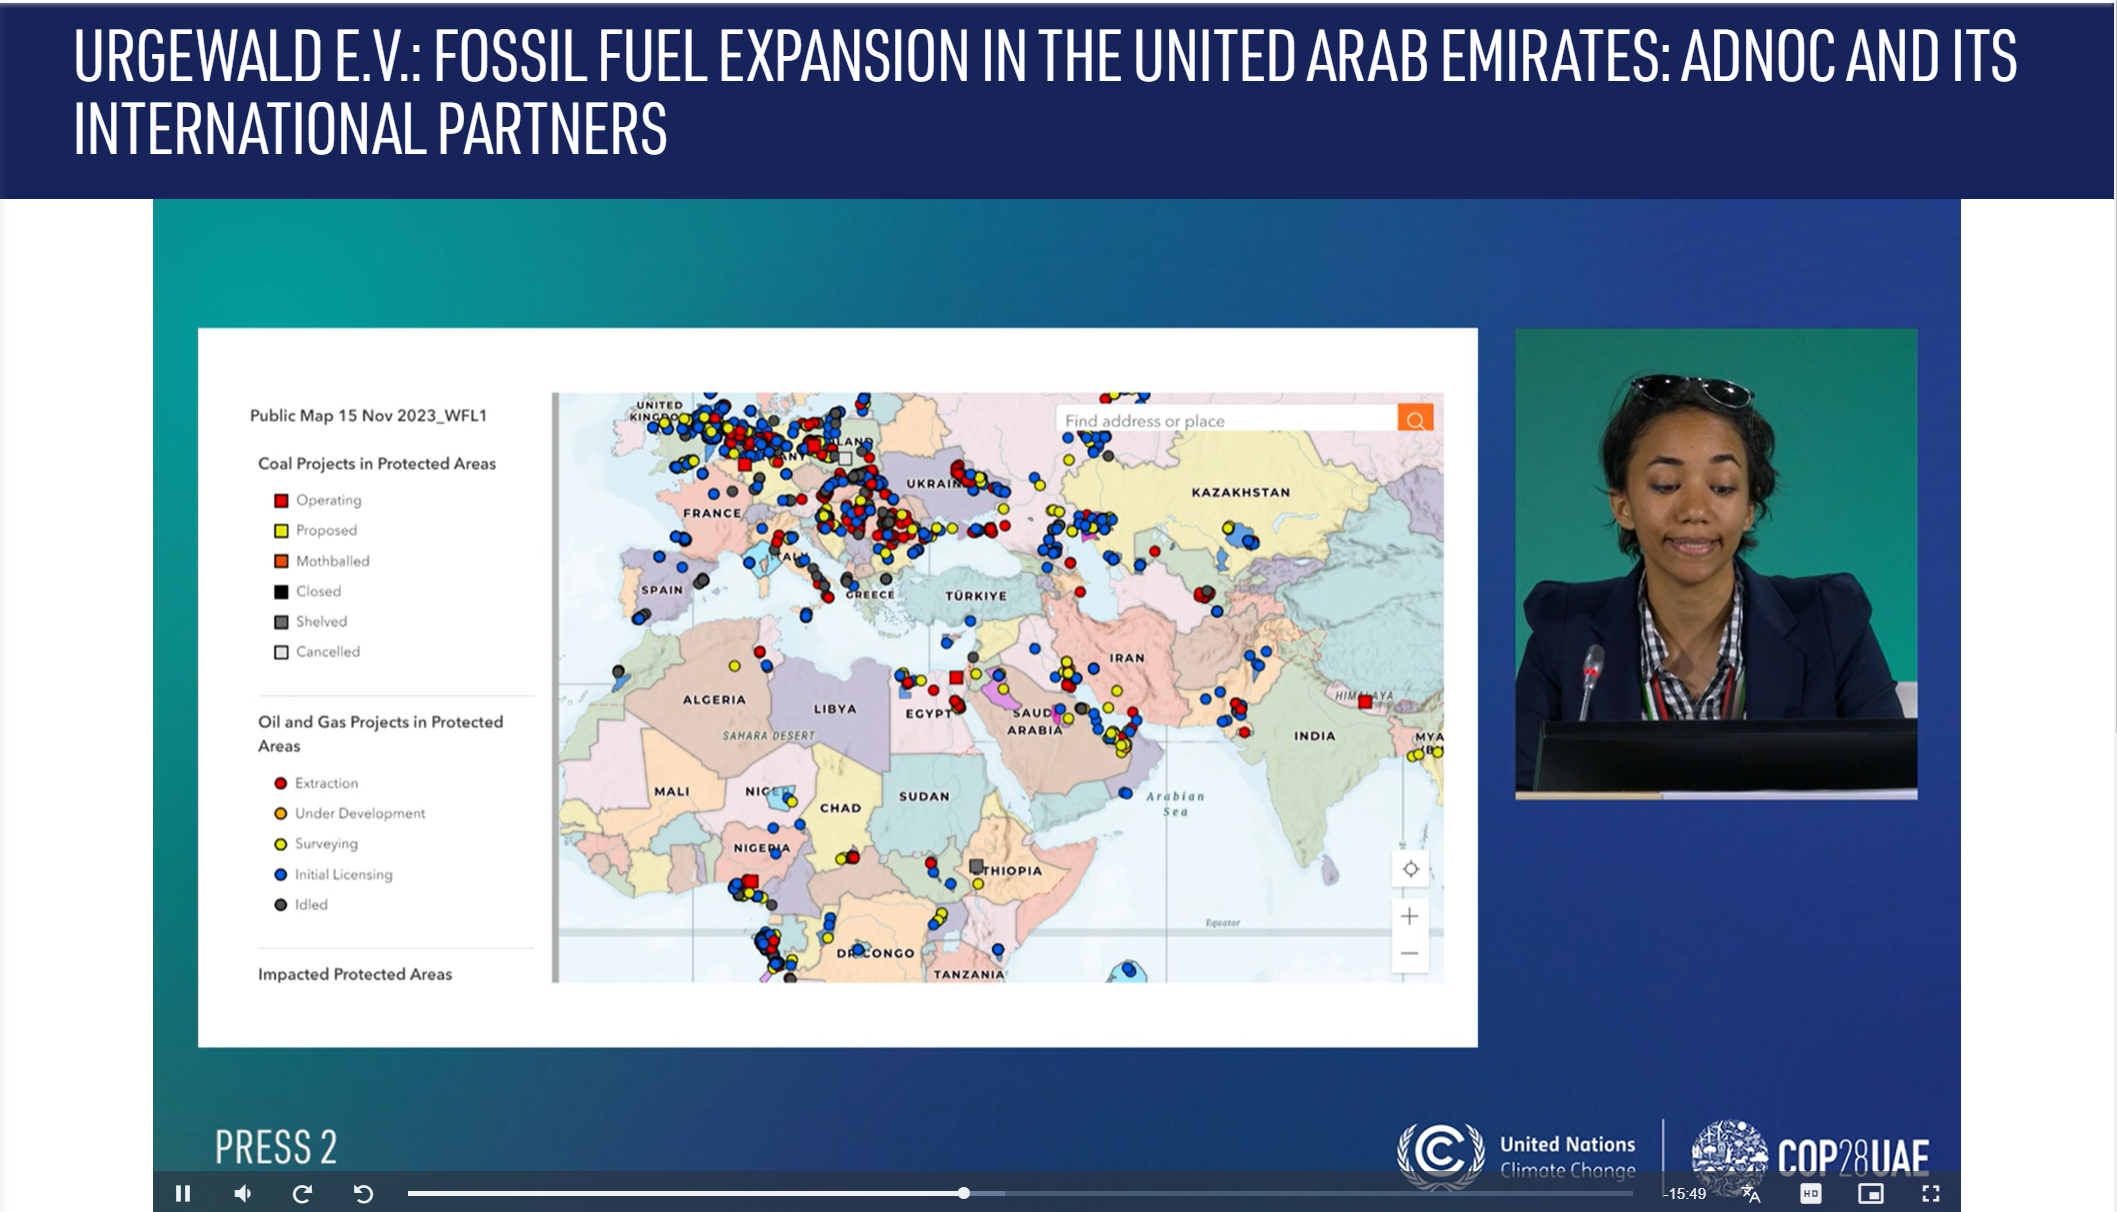Click the COP28 UAE logo
The image size is (2117, 1212).
1810,1156
